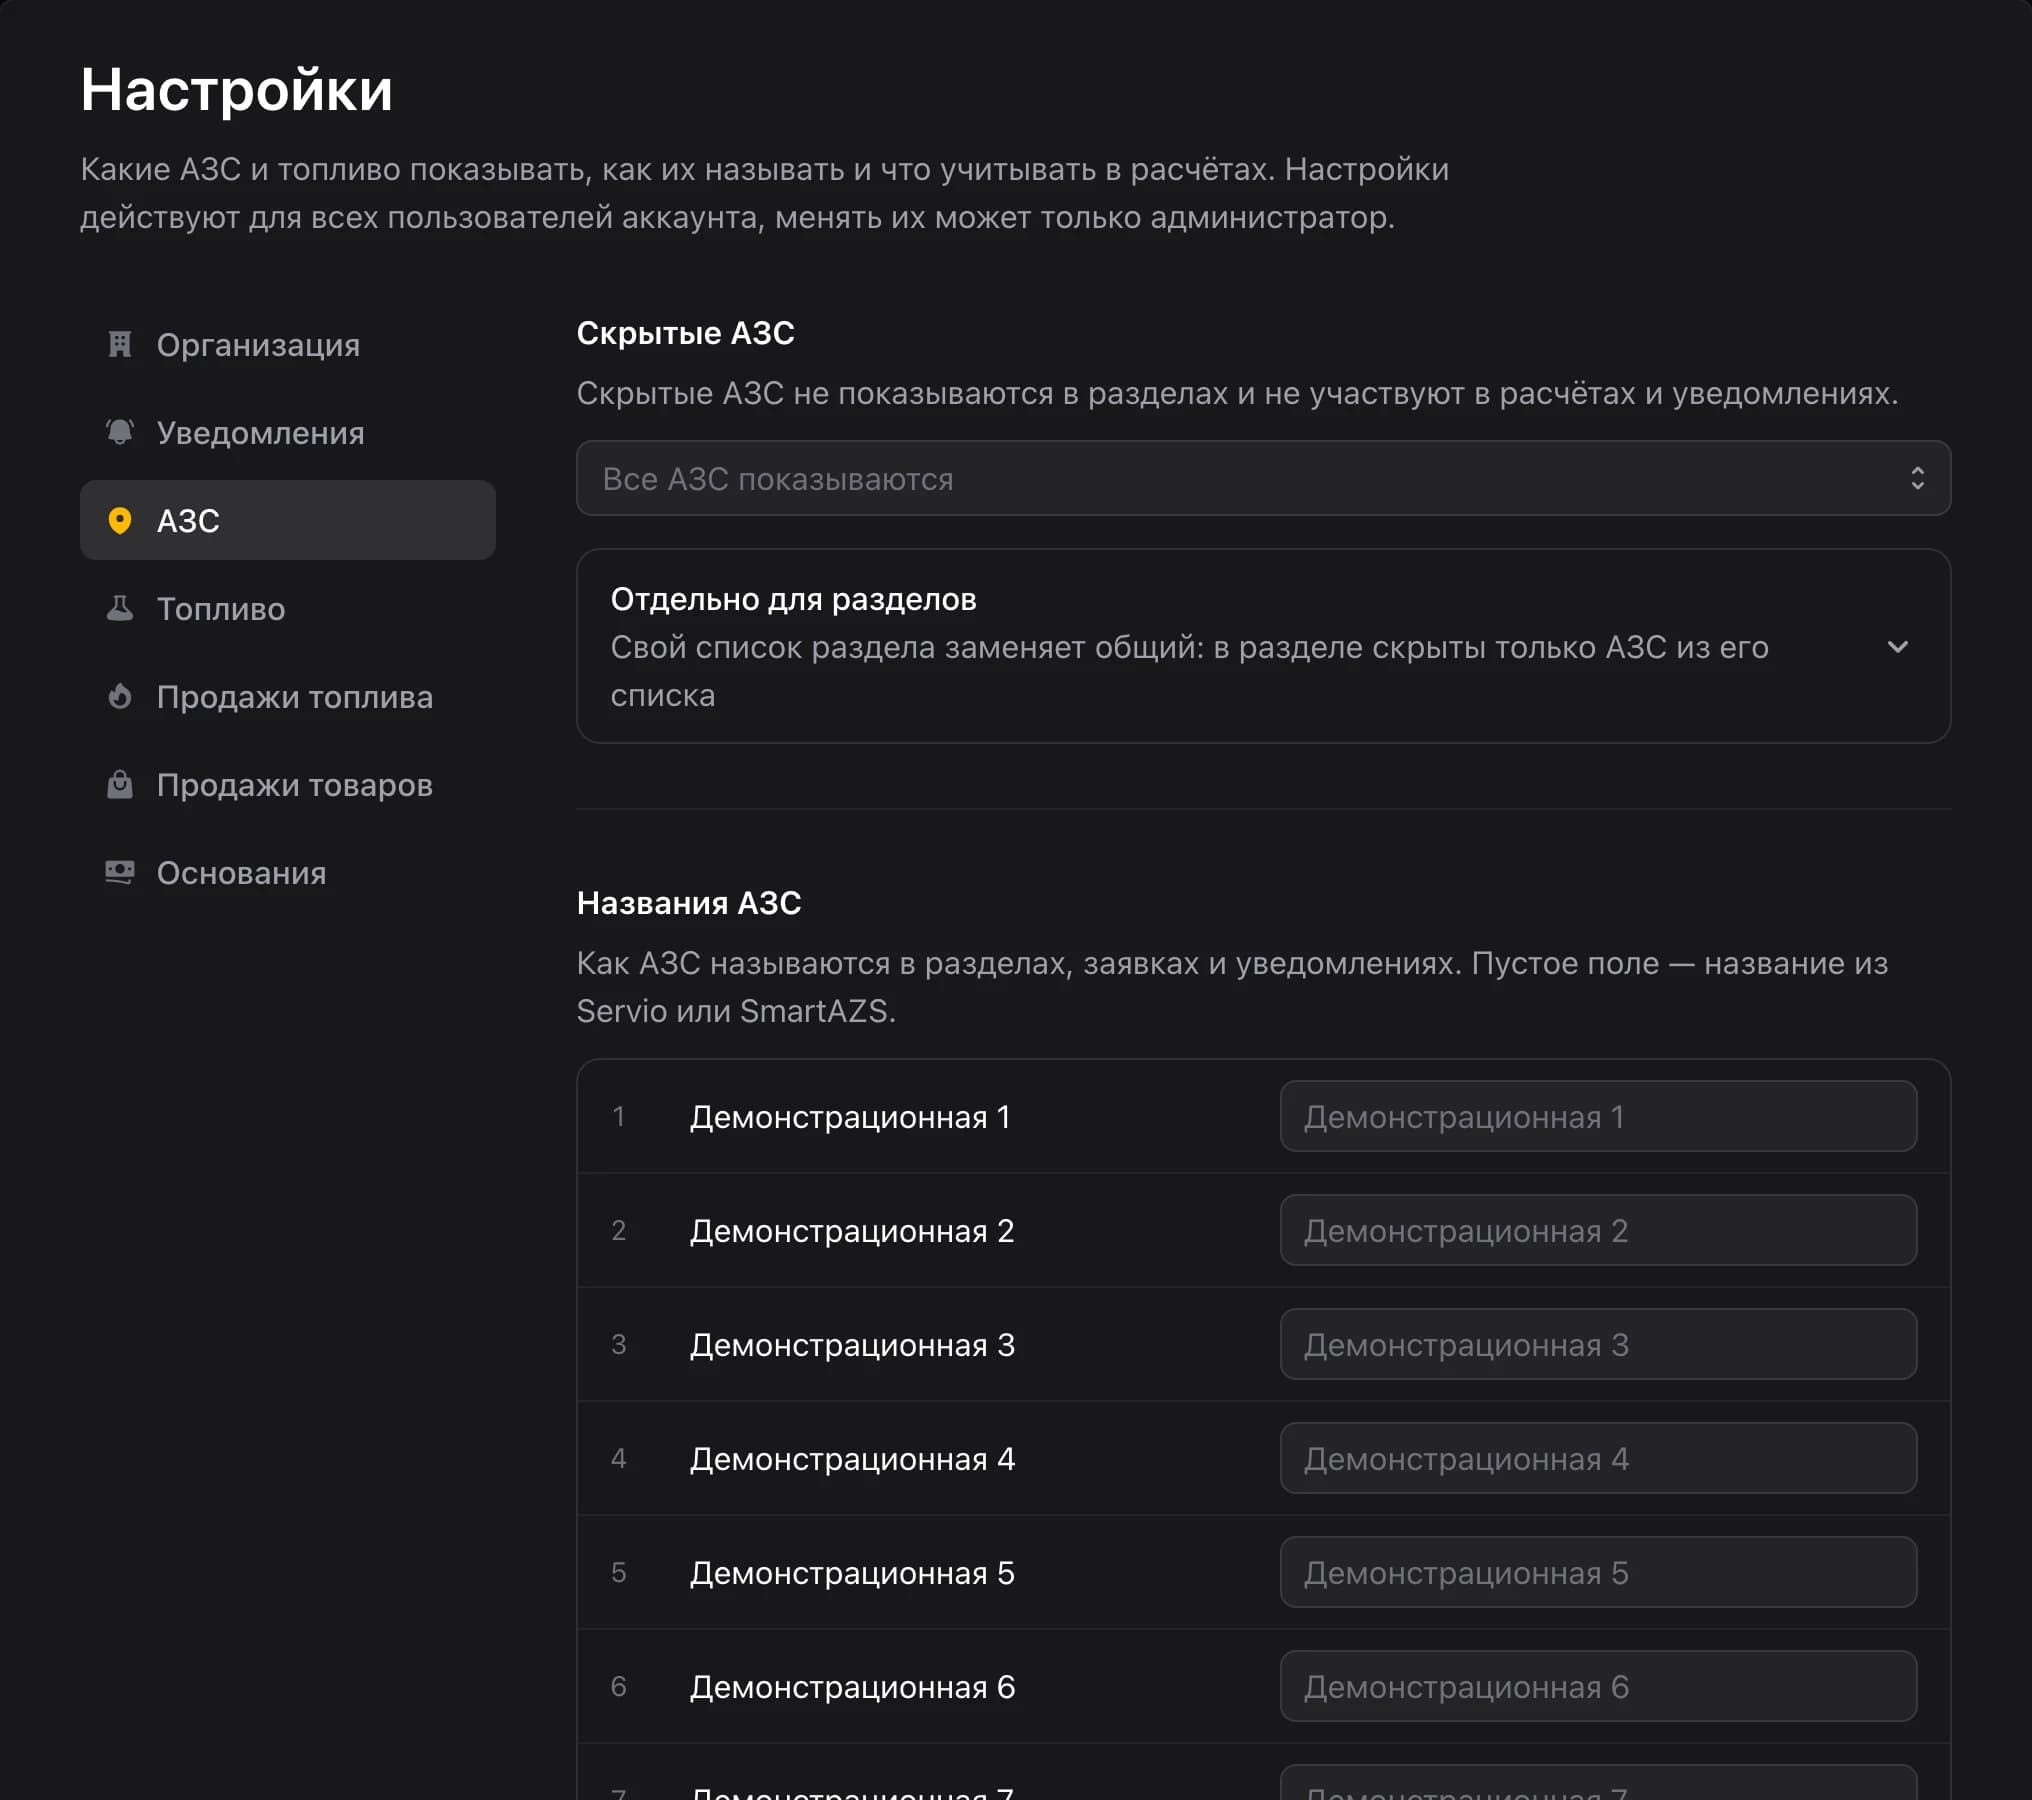Click the shopping bag icon next to Продажи товаров
The width and height of the screenshot is (2032, 1800).
click(x=120, y=785)
